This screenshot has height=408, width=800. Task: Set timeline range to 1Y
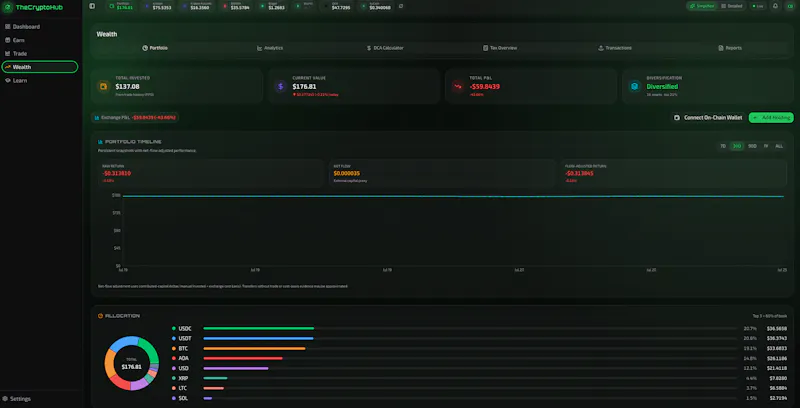click(766, 146)
